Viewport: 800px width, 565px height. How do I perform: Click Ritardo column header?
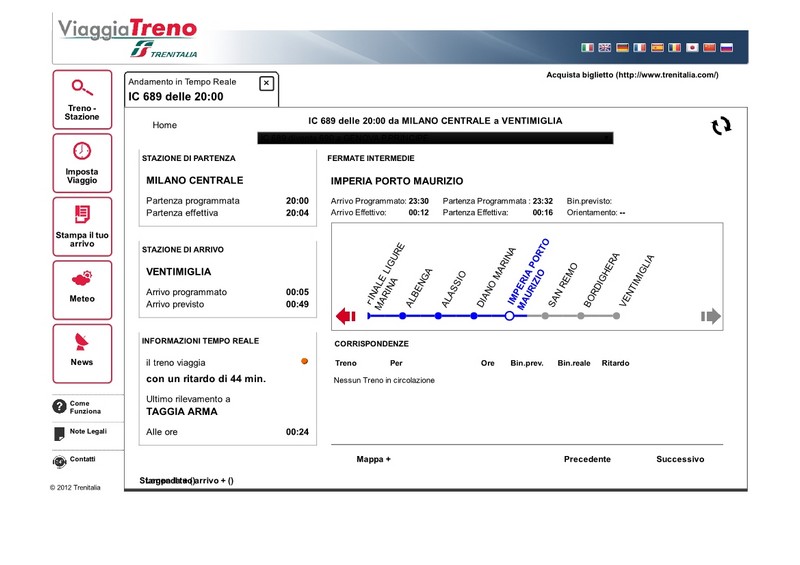click(615, 363)
